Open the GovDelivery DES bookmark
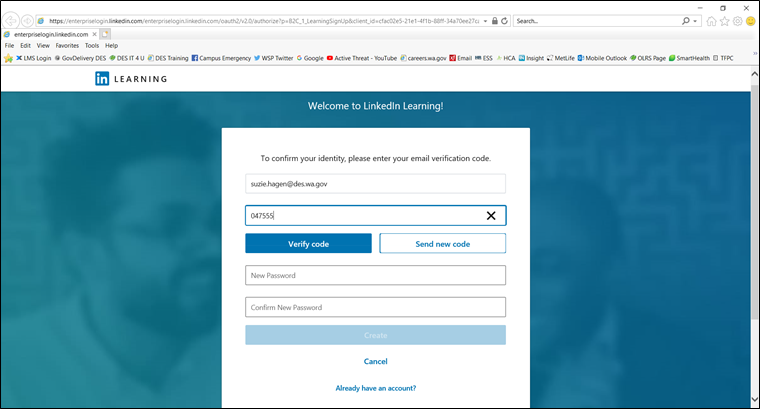760x409 pixels. click(80, 58)
